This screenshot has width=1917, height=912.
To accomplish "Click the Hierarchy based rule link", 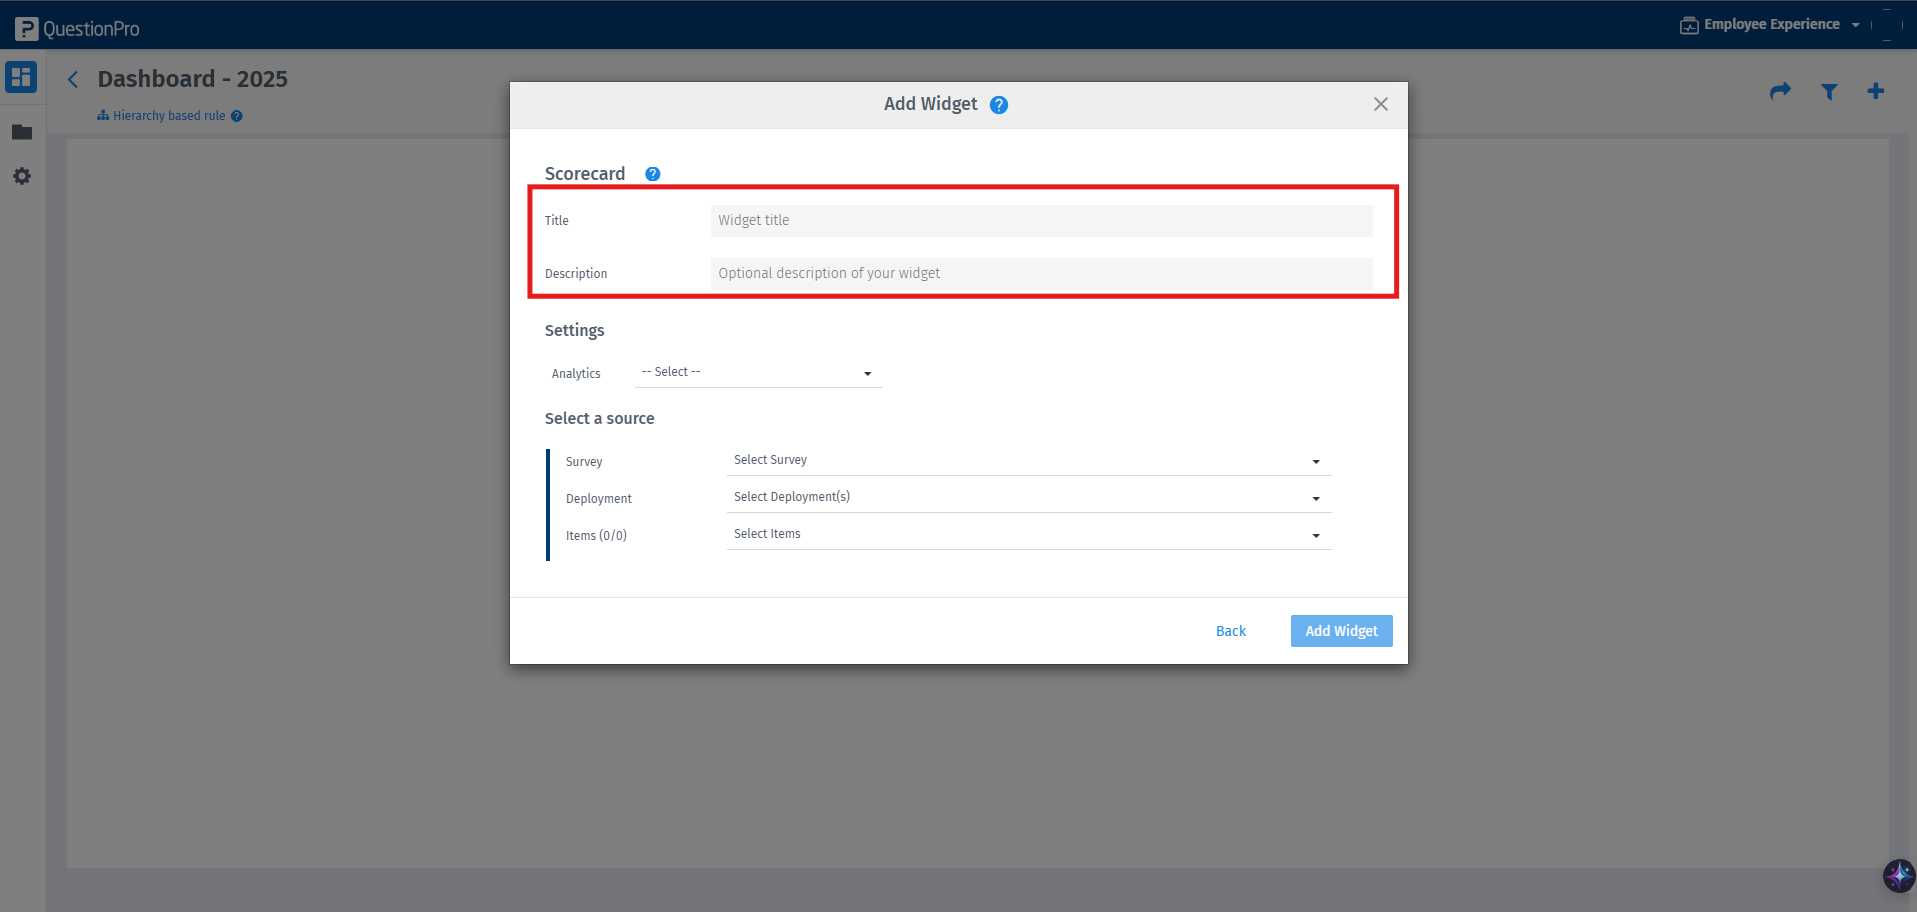I will pyautogui.click(x=168, y=115).
